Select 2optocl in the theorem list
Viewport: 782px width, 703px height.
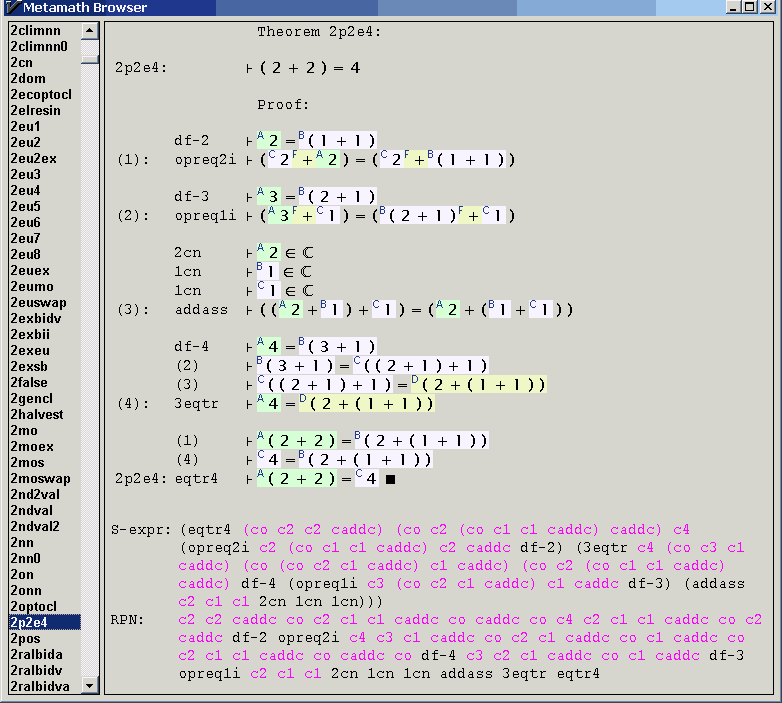[x=33, y=606]
